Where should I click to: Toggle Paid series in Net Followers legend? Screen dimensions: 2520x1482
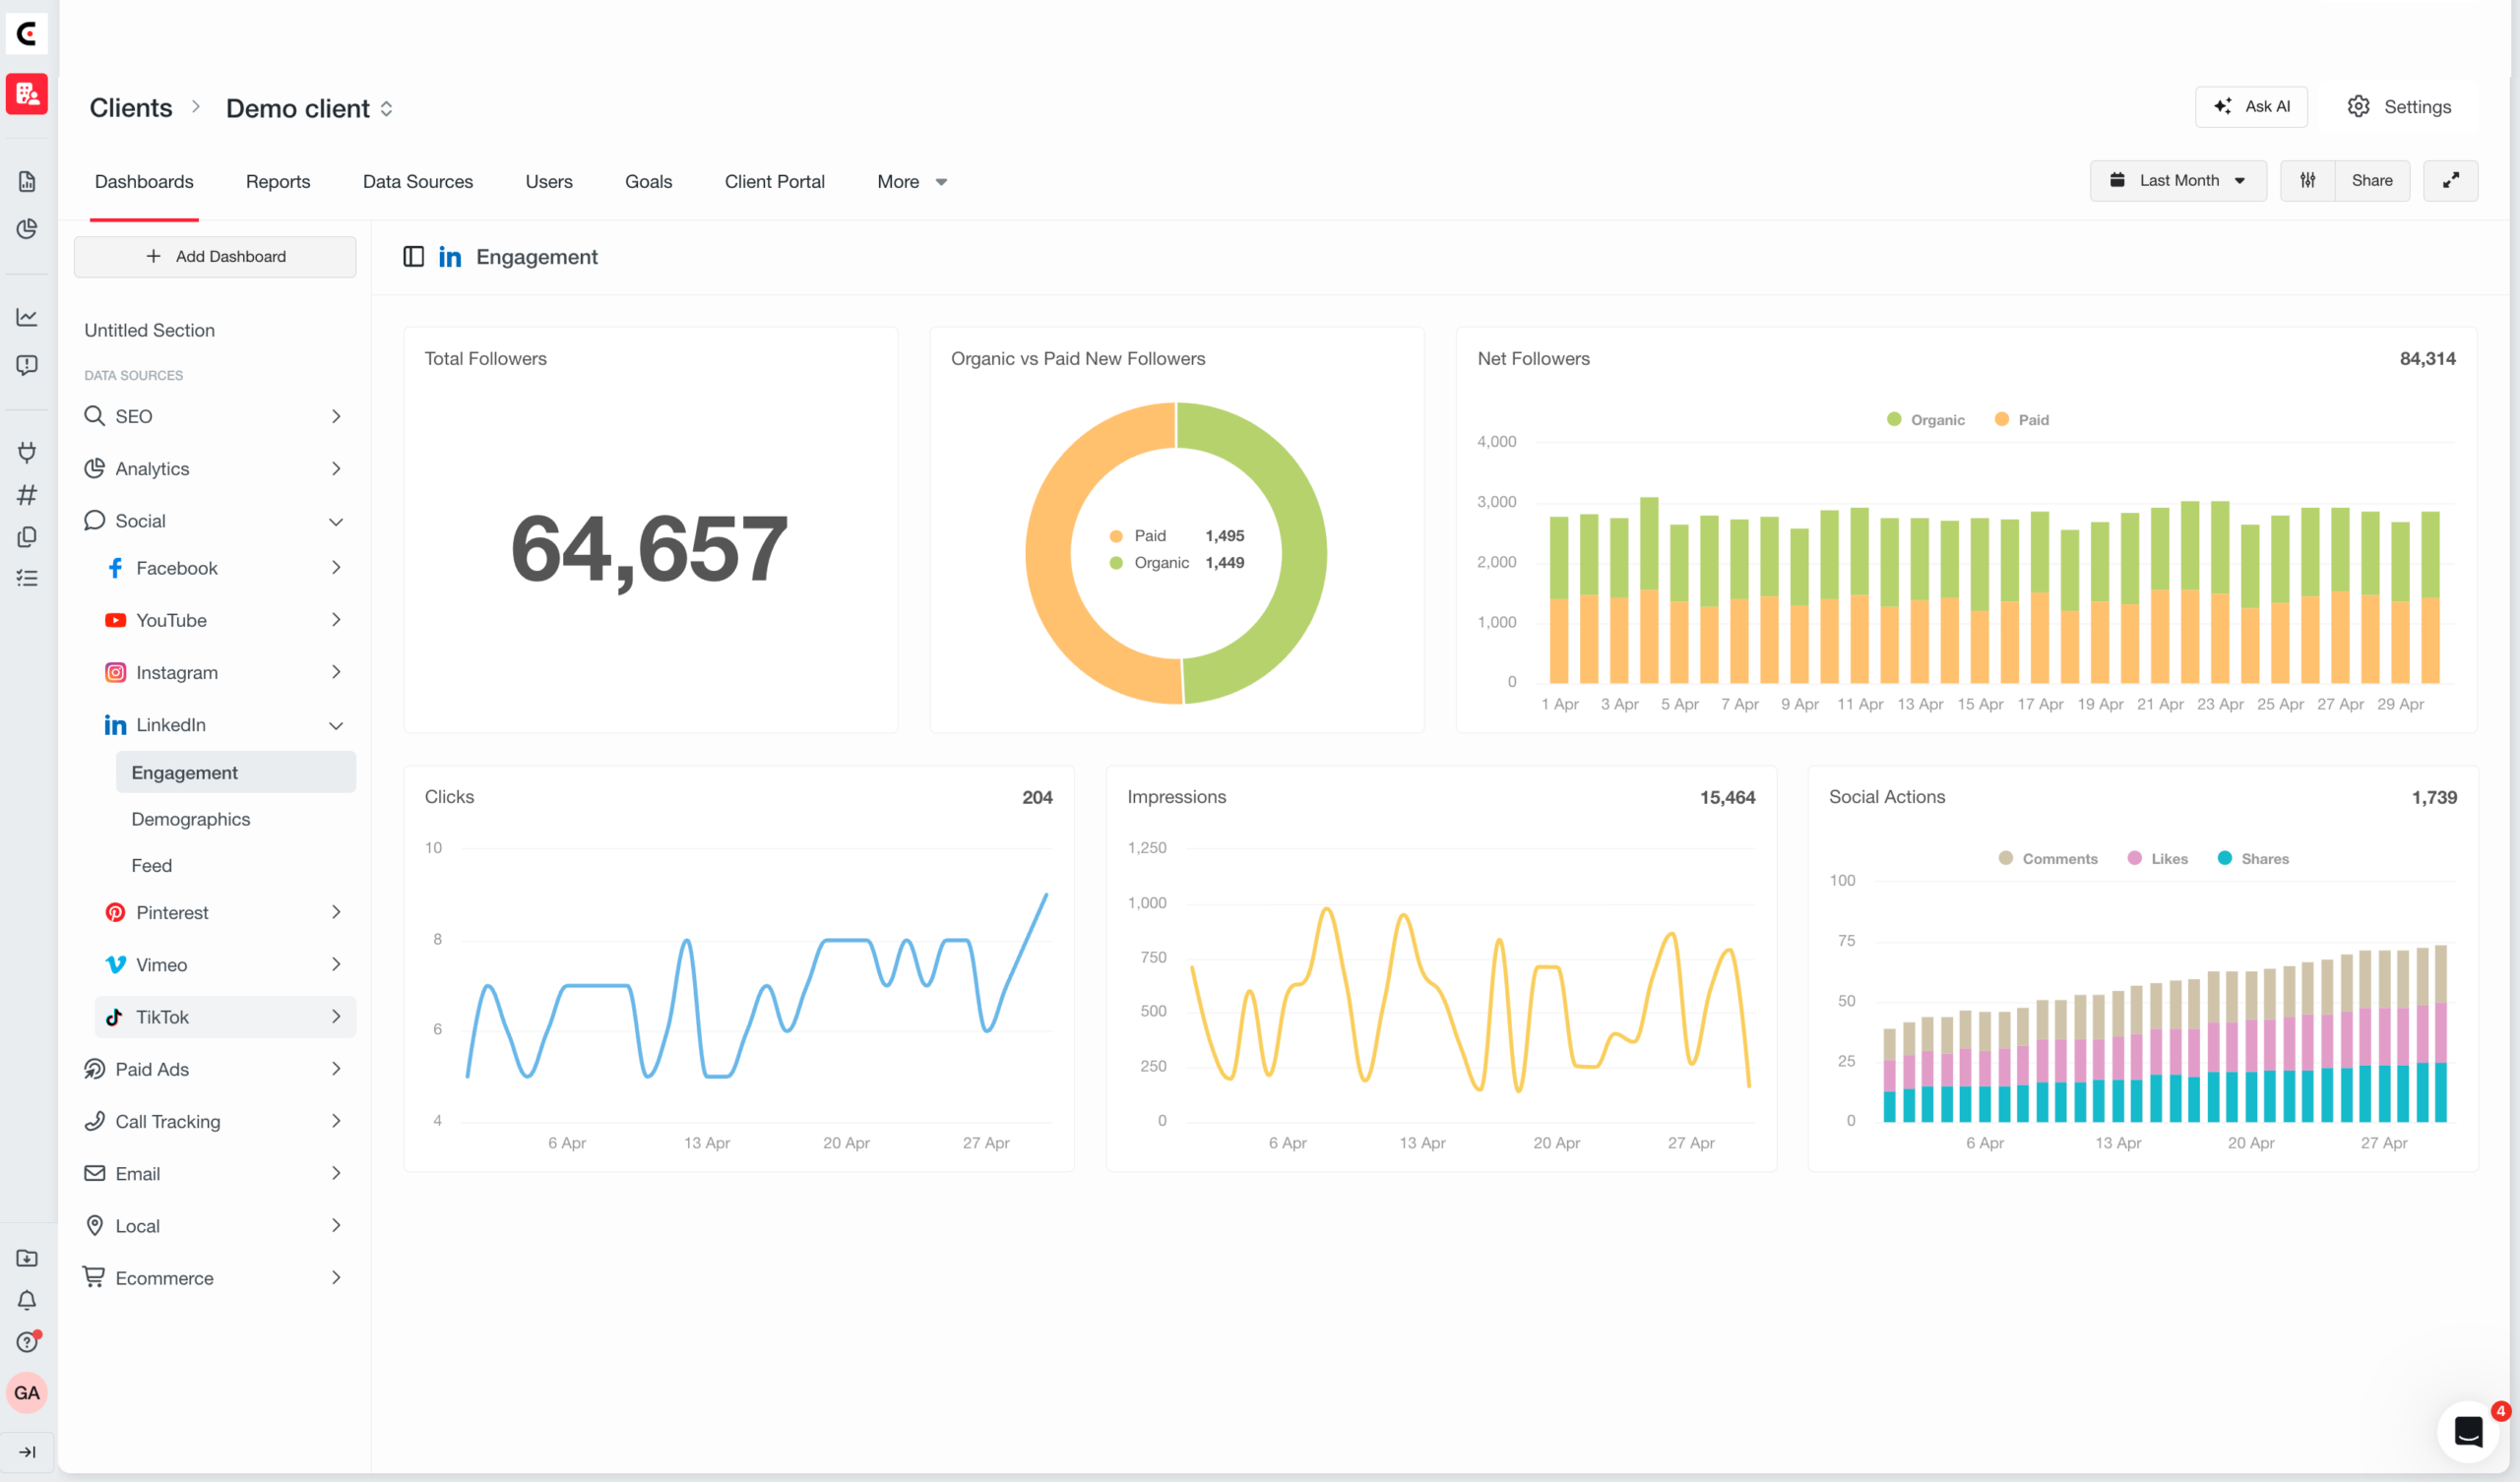(x=2021, y=420)
